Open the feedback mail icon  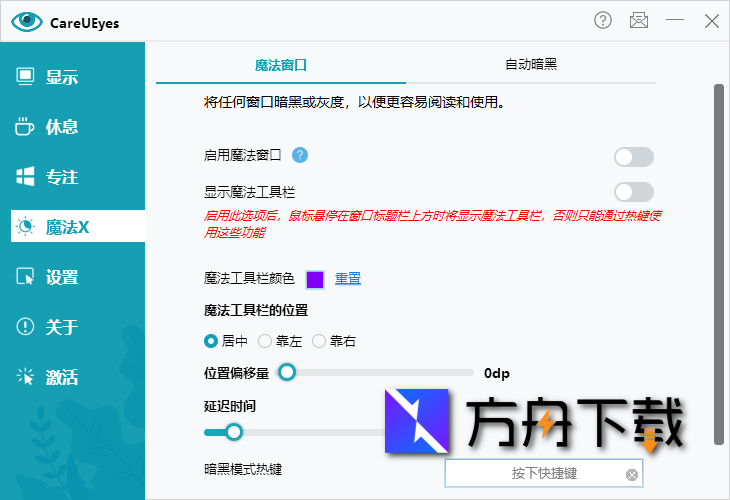coord(639,20)
